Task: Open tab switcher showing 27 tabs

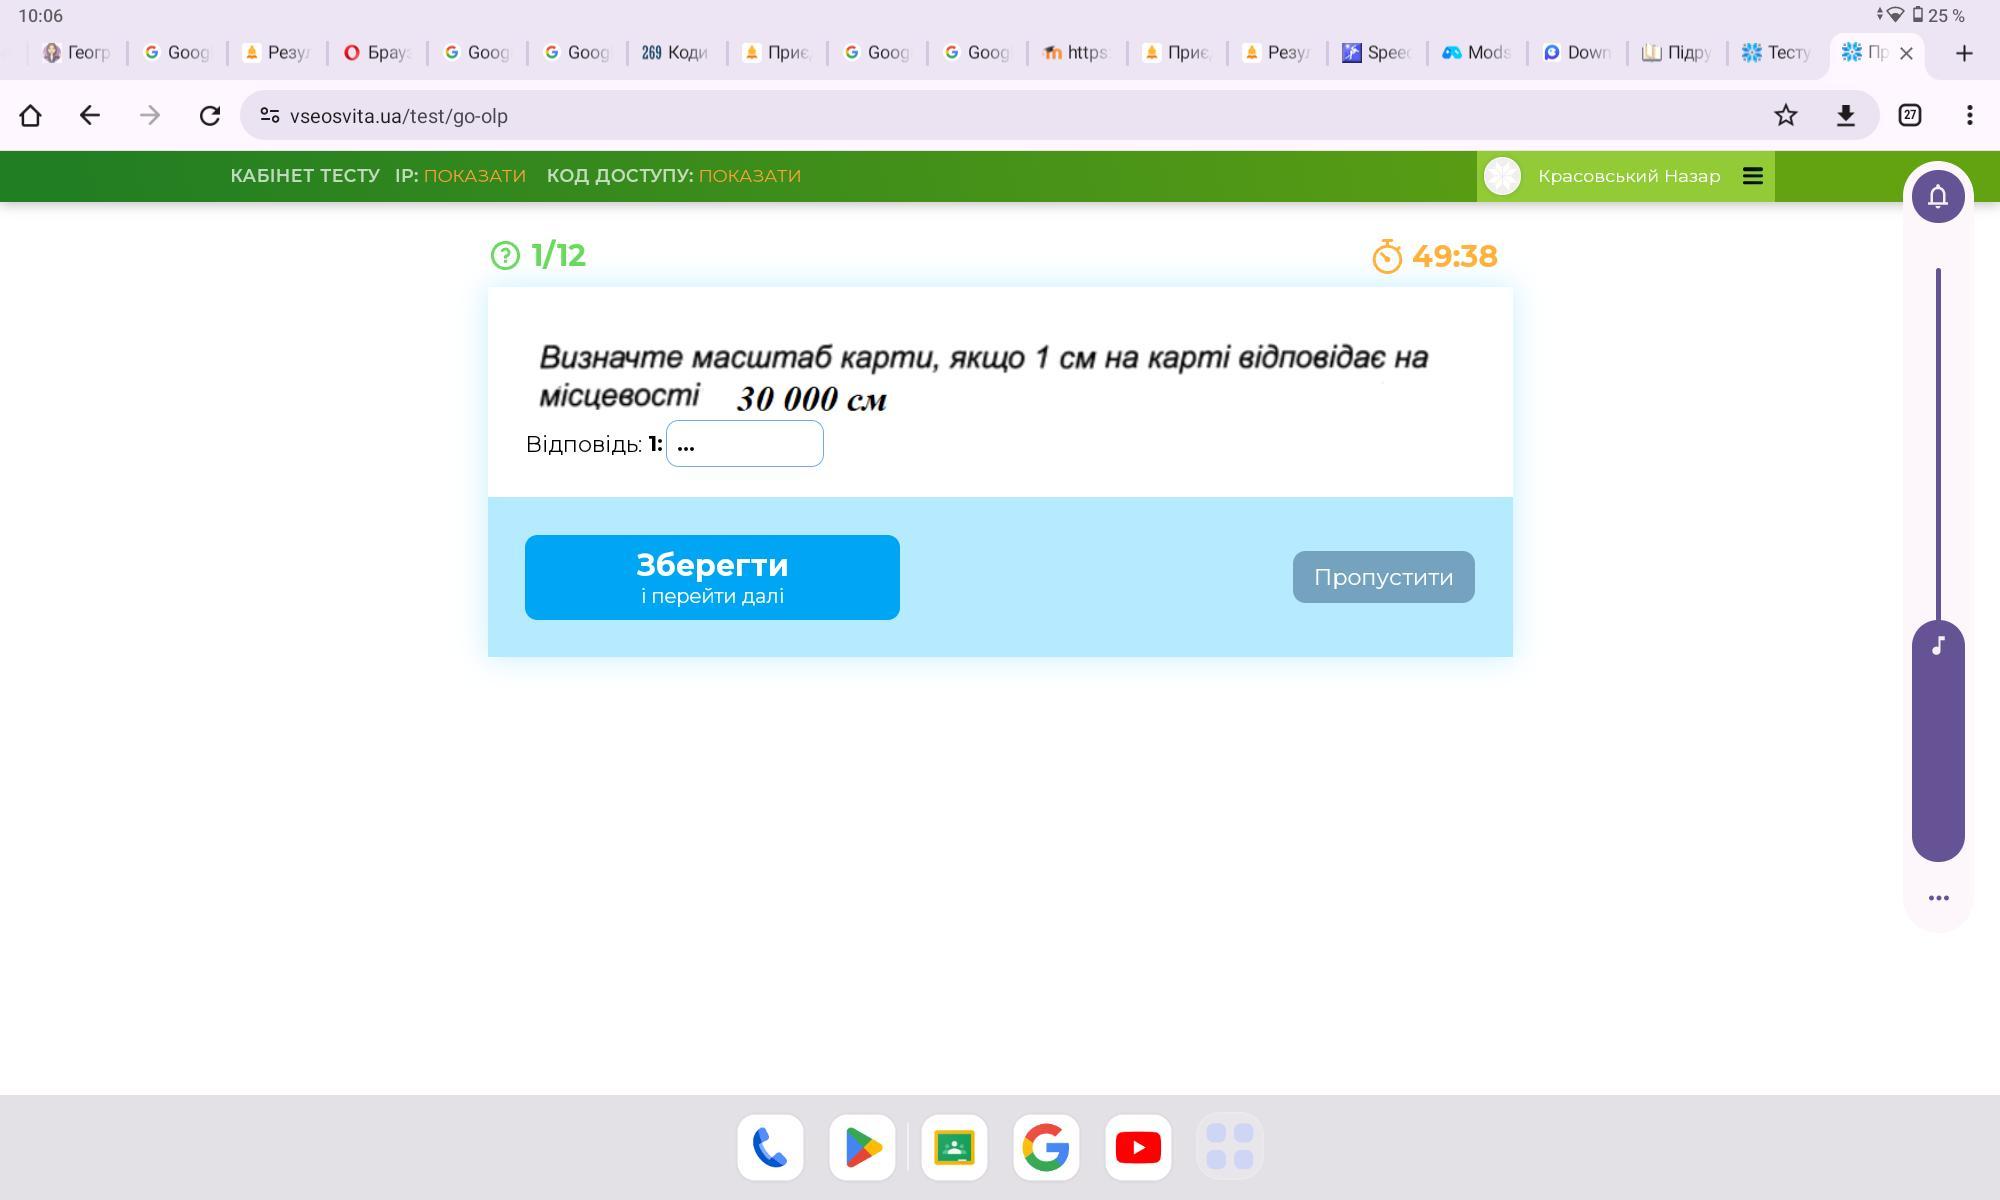Action: (x=1909, y=115)
